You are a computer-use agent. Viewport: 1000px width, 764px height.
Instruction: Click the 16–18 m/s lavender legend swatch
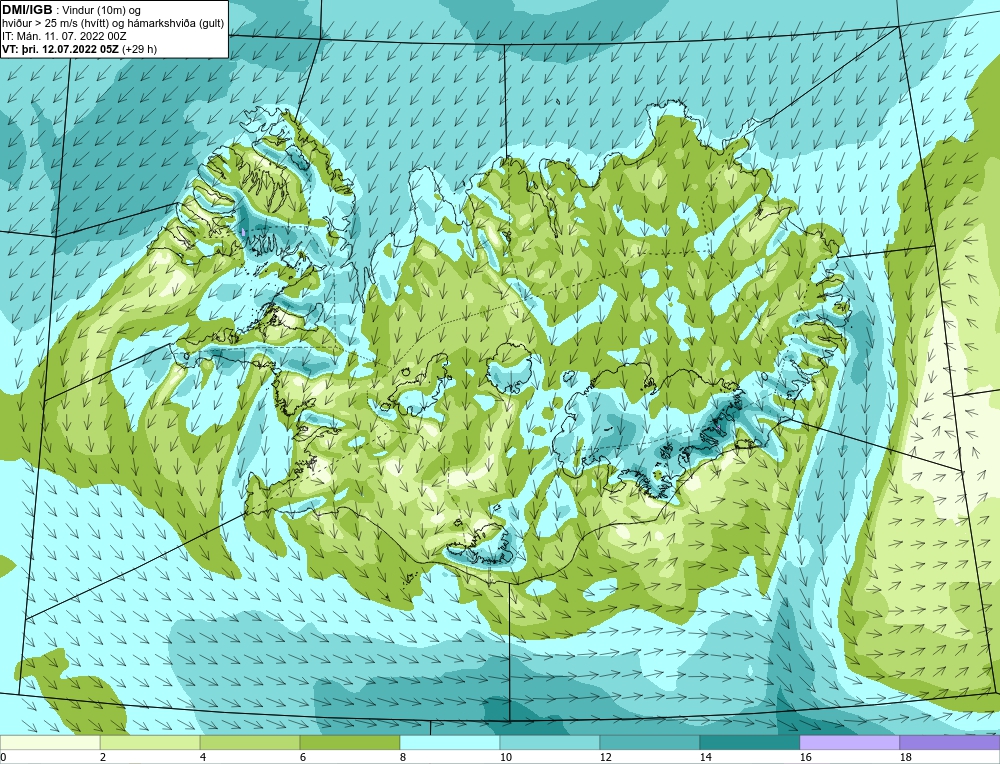849,742
